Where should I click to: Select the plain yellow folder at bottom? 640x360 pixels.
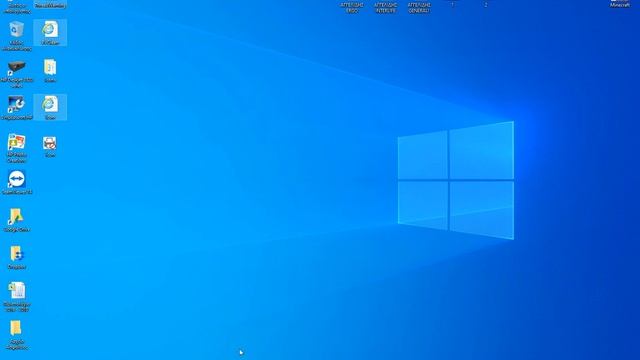click(16, 328)
